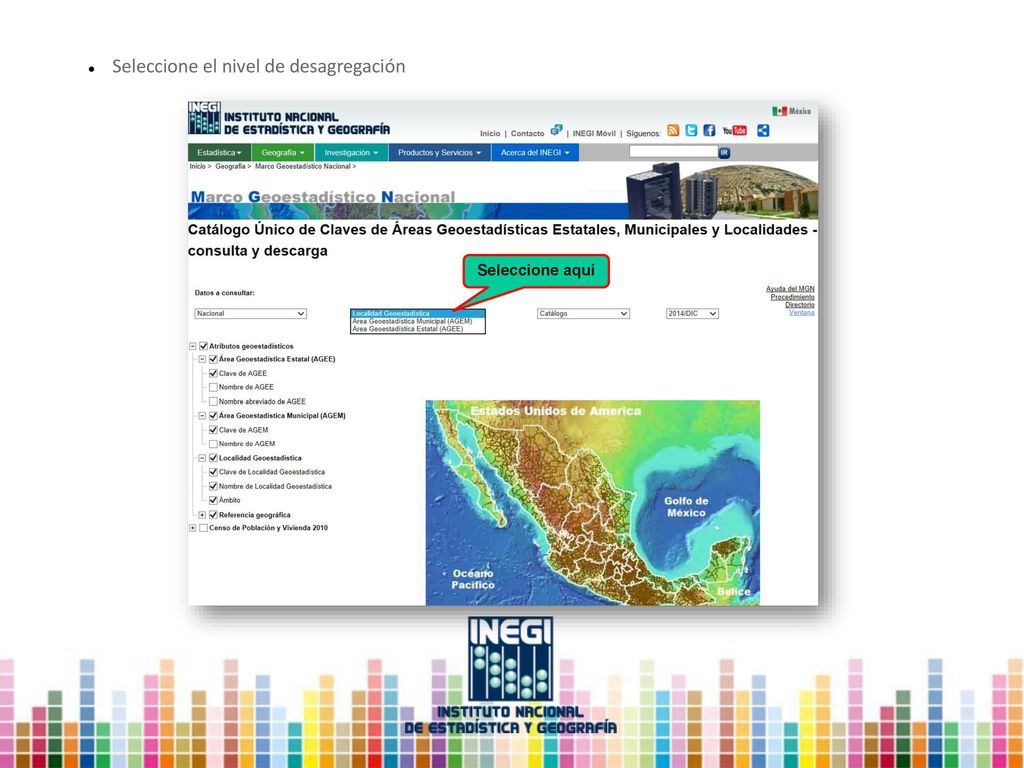Select Área Geoestadística Municipal (AGEM) option
This screenshot has height=768, width=1024.
pos(418,321)
